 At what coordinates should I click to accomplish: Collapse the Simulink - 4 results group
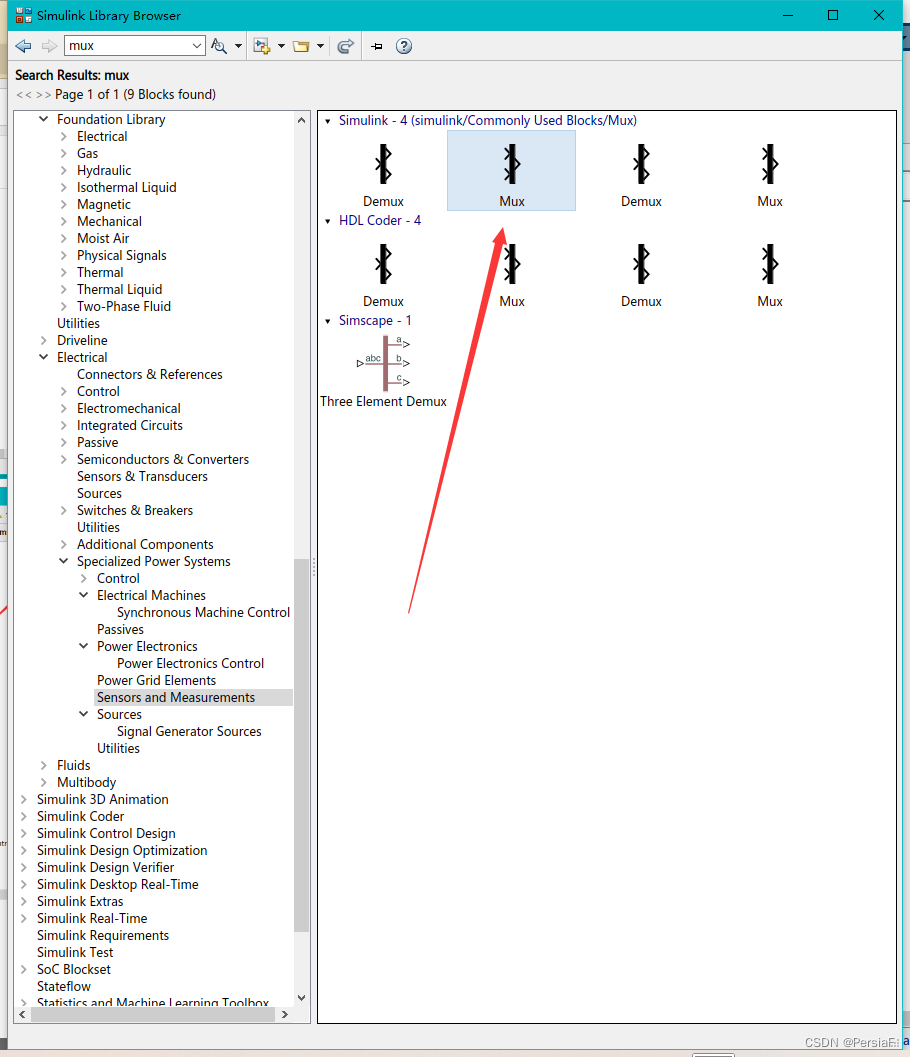pyautogui.click(x=328, y=121)
